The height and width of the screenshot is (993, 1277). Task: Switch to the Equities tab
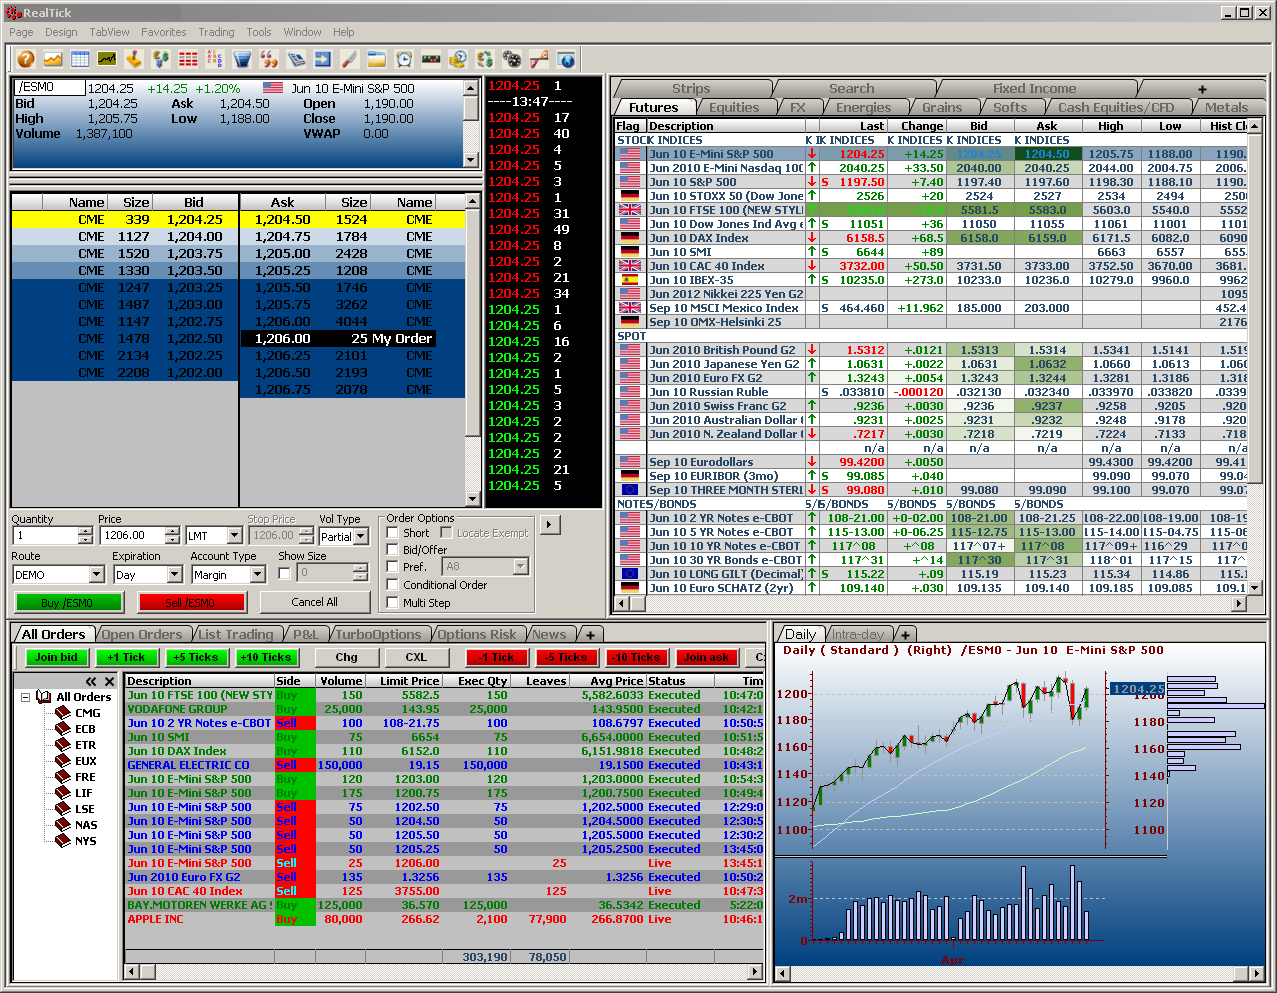734,107
